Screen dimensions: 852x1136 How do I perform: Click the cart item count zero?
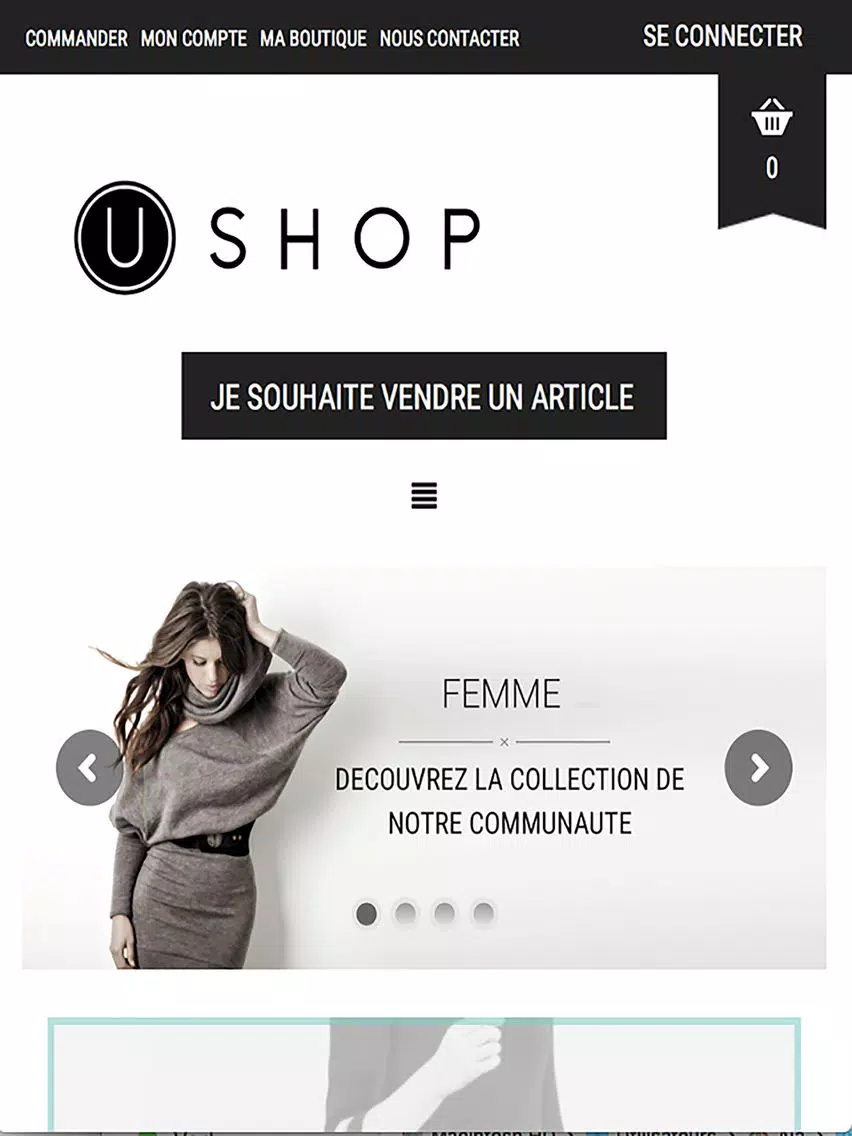coord(772,168)
